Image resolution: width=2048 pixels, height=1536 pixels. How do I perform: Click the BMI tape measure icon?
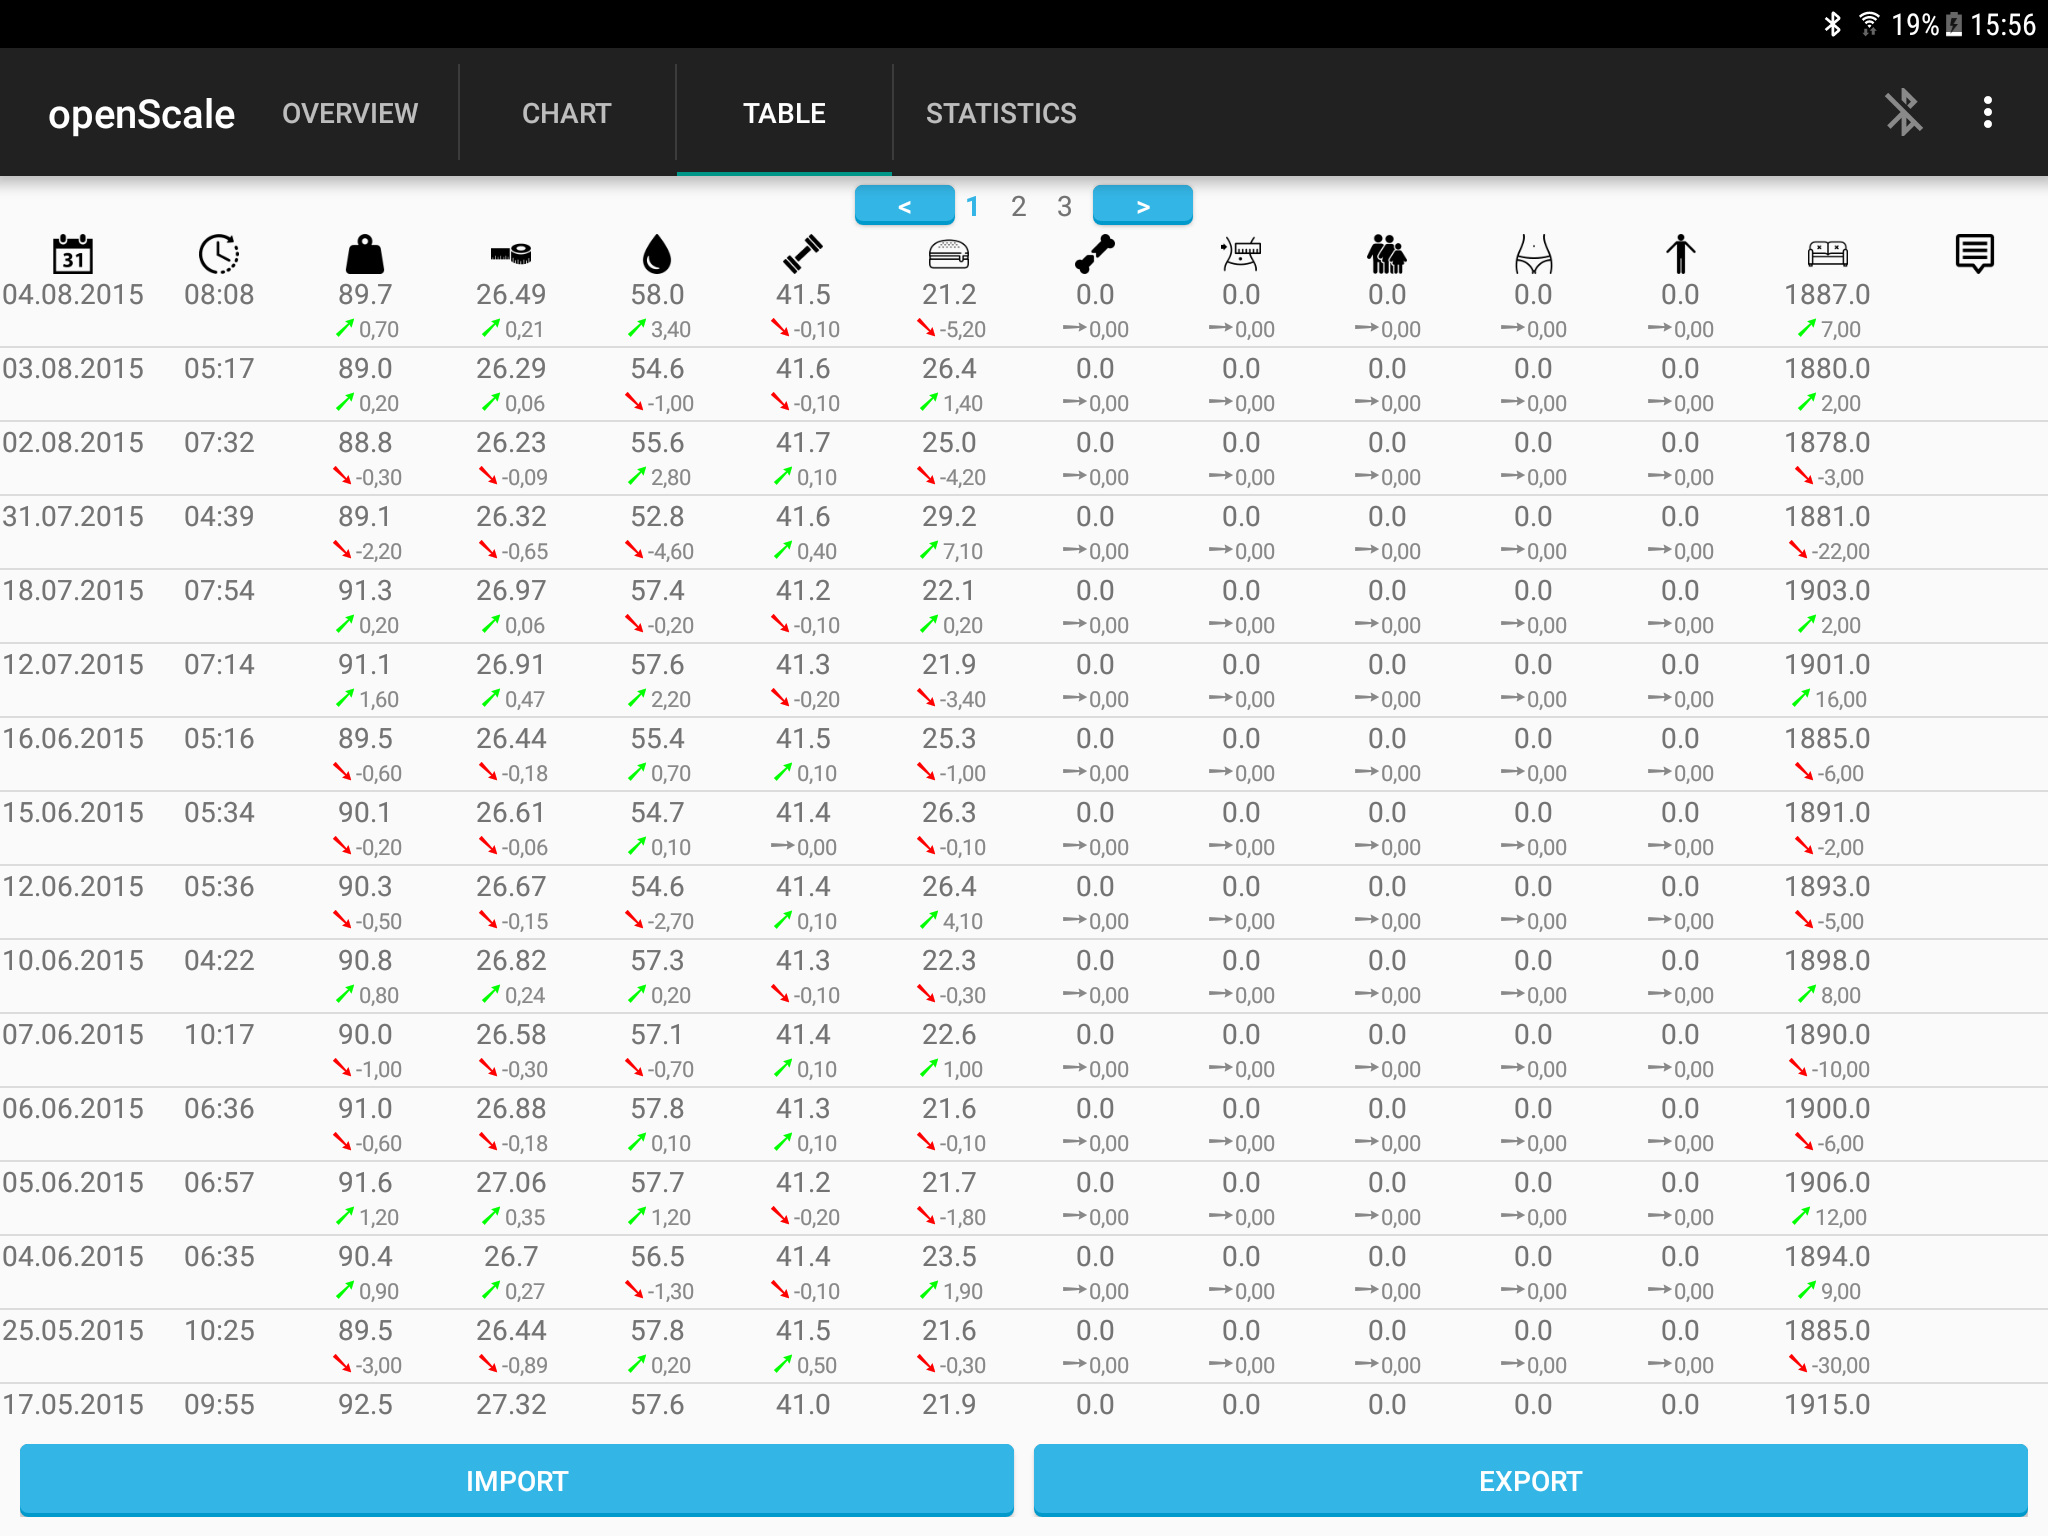tap(511, 254)
